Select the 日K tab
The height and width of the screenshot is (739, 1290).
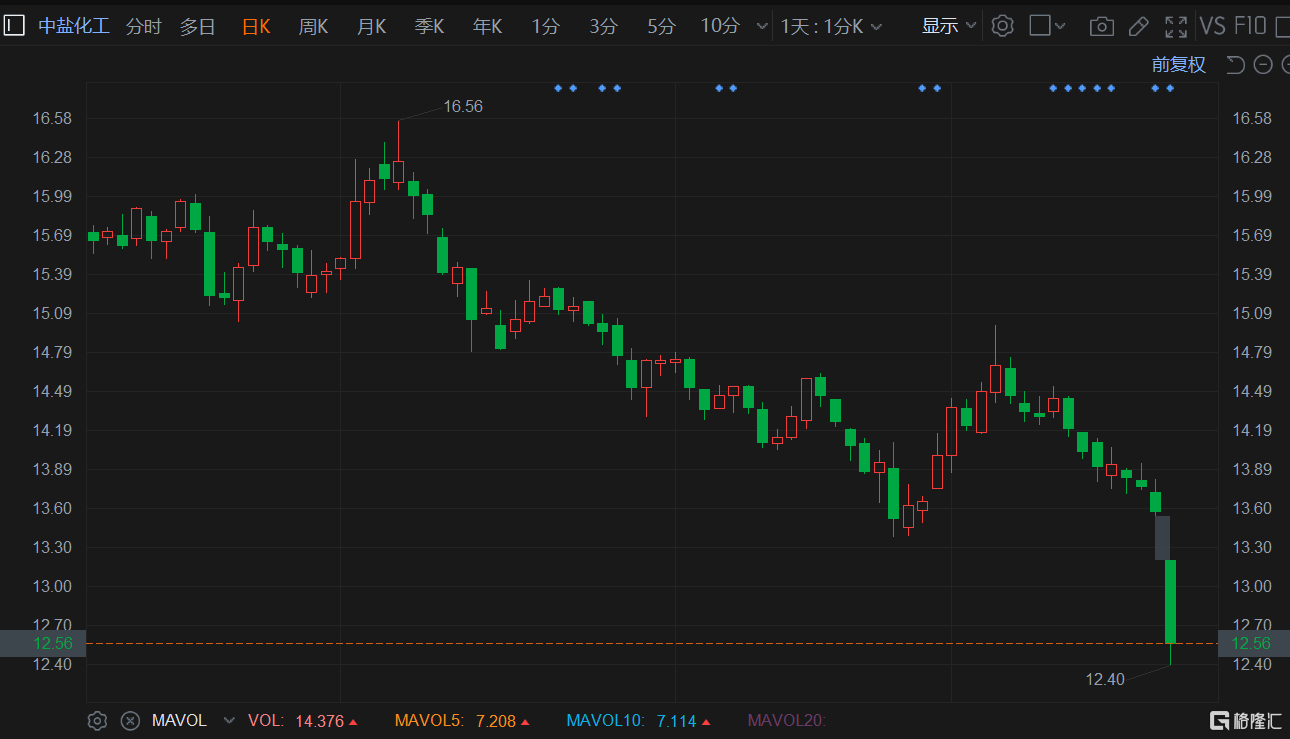(256, 27)
